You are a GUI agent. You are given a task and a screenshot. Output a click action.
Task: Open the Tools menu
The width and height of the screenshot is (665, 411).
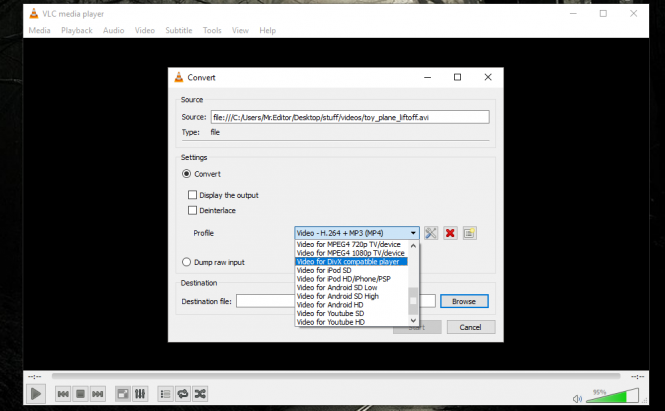tap(212, 31)
